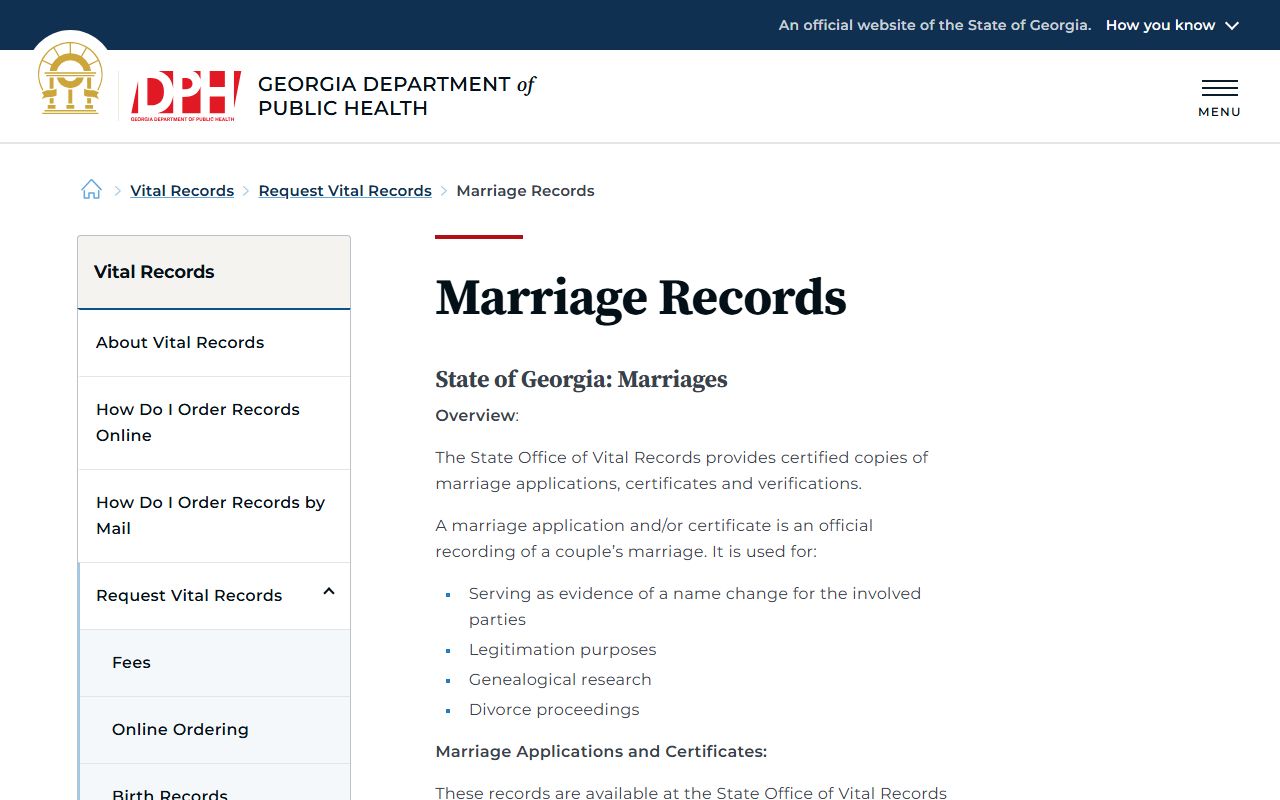Click the 'Overview' label text
The width and height of the screenshot is (1280, 800).
475,416
